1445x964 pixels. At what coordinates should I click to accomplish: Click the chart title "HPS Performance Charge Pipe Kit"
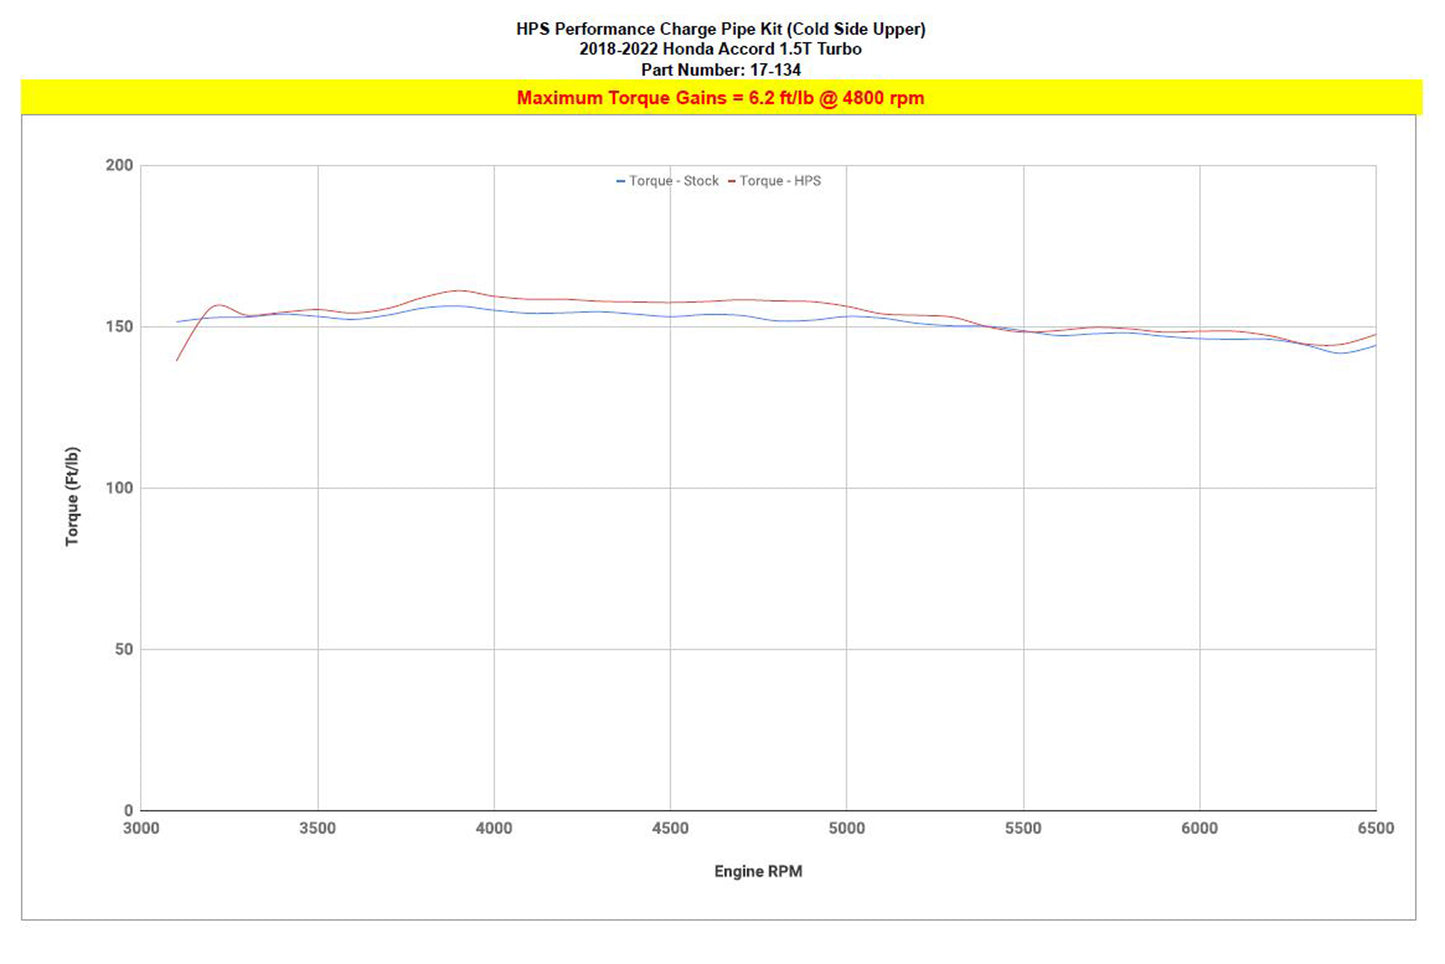[x=720, y=29]
